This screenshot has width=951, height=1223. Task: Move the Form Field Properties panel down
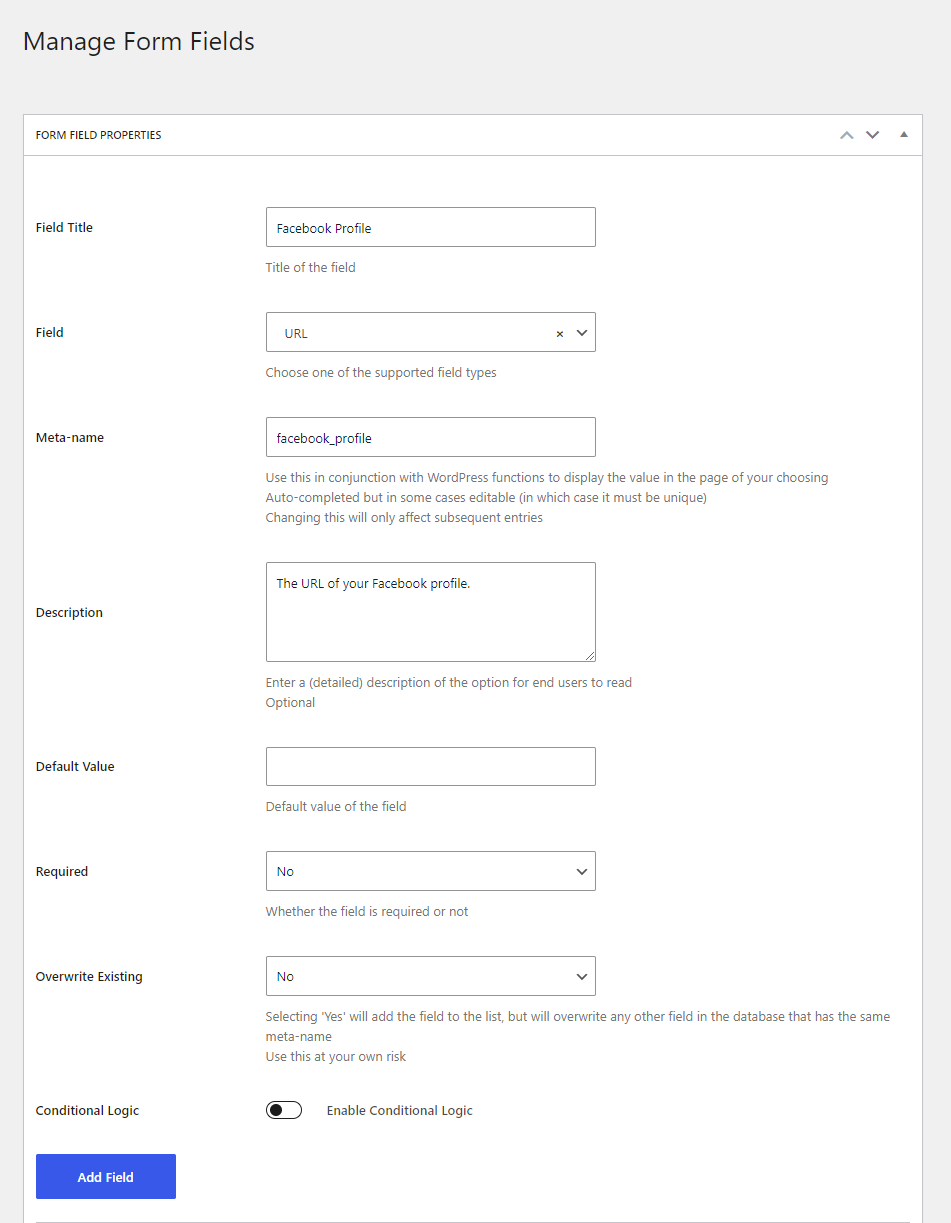872,135
